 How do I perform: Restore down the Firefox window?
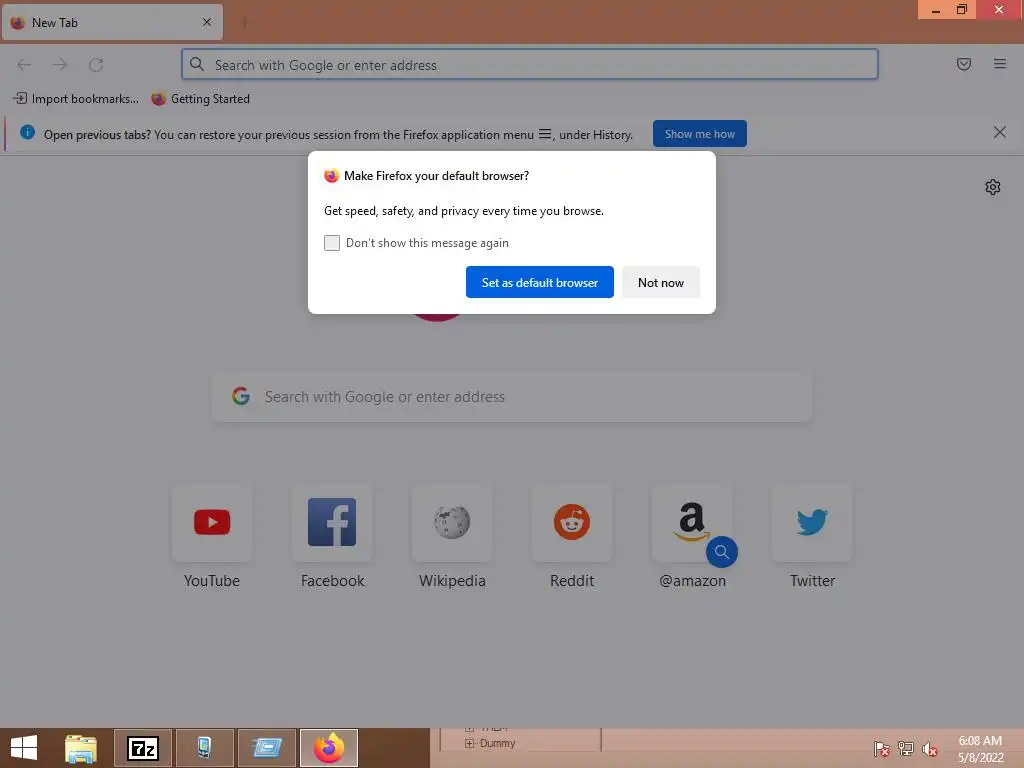pyautogui.click(x=962, y=10)
